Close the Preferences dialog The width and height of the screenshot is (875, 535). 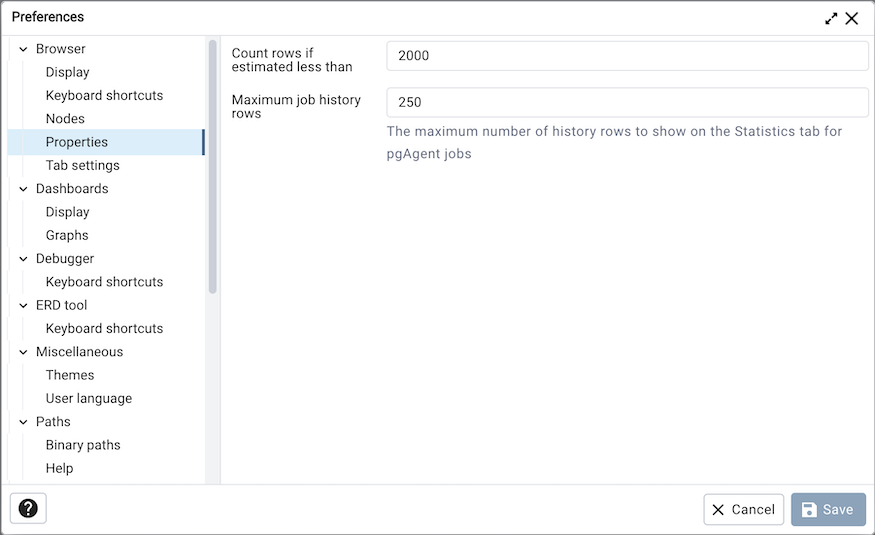pyautogui.click(x=852, y=18)
